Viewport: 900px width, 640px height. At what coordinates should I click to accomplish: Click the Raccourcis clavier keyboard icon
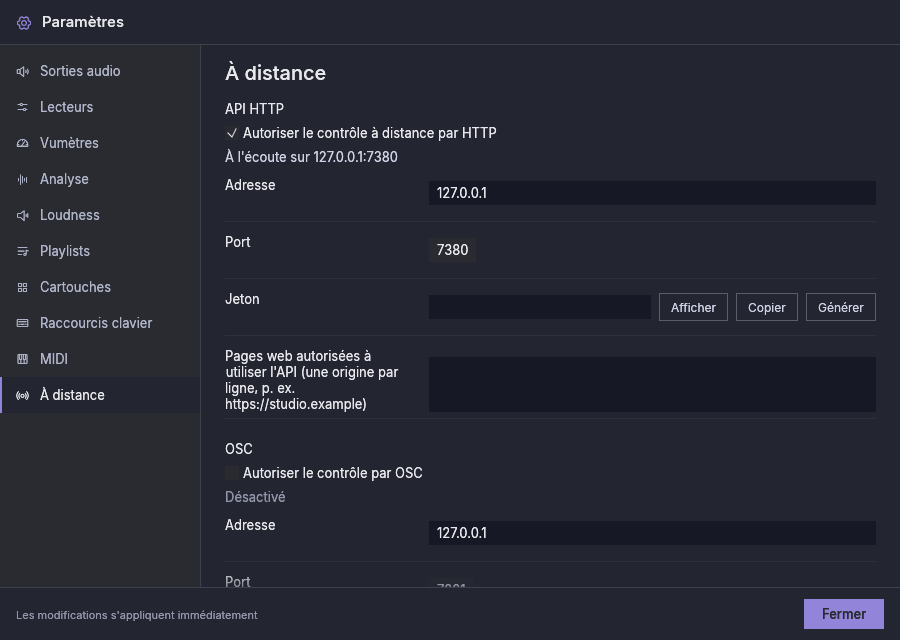(x=22, y=323)
